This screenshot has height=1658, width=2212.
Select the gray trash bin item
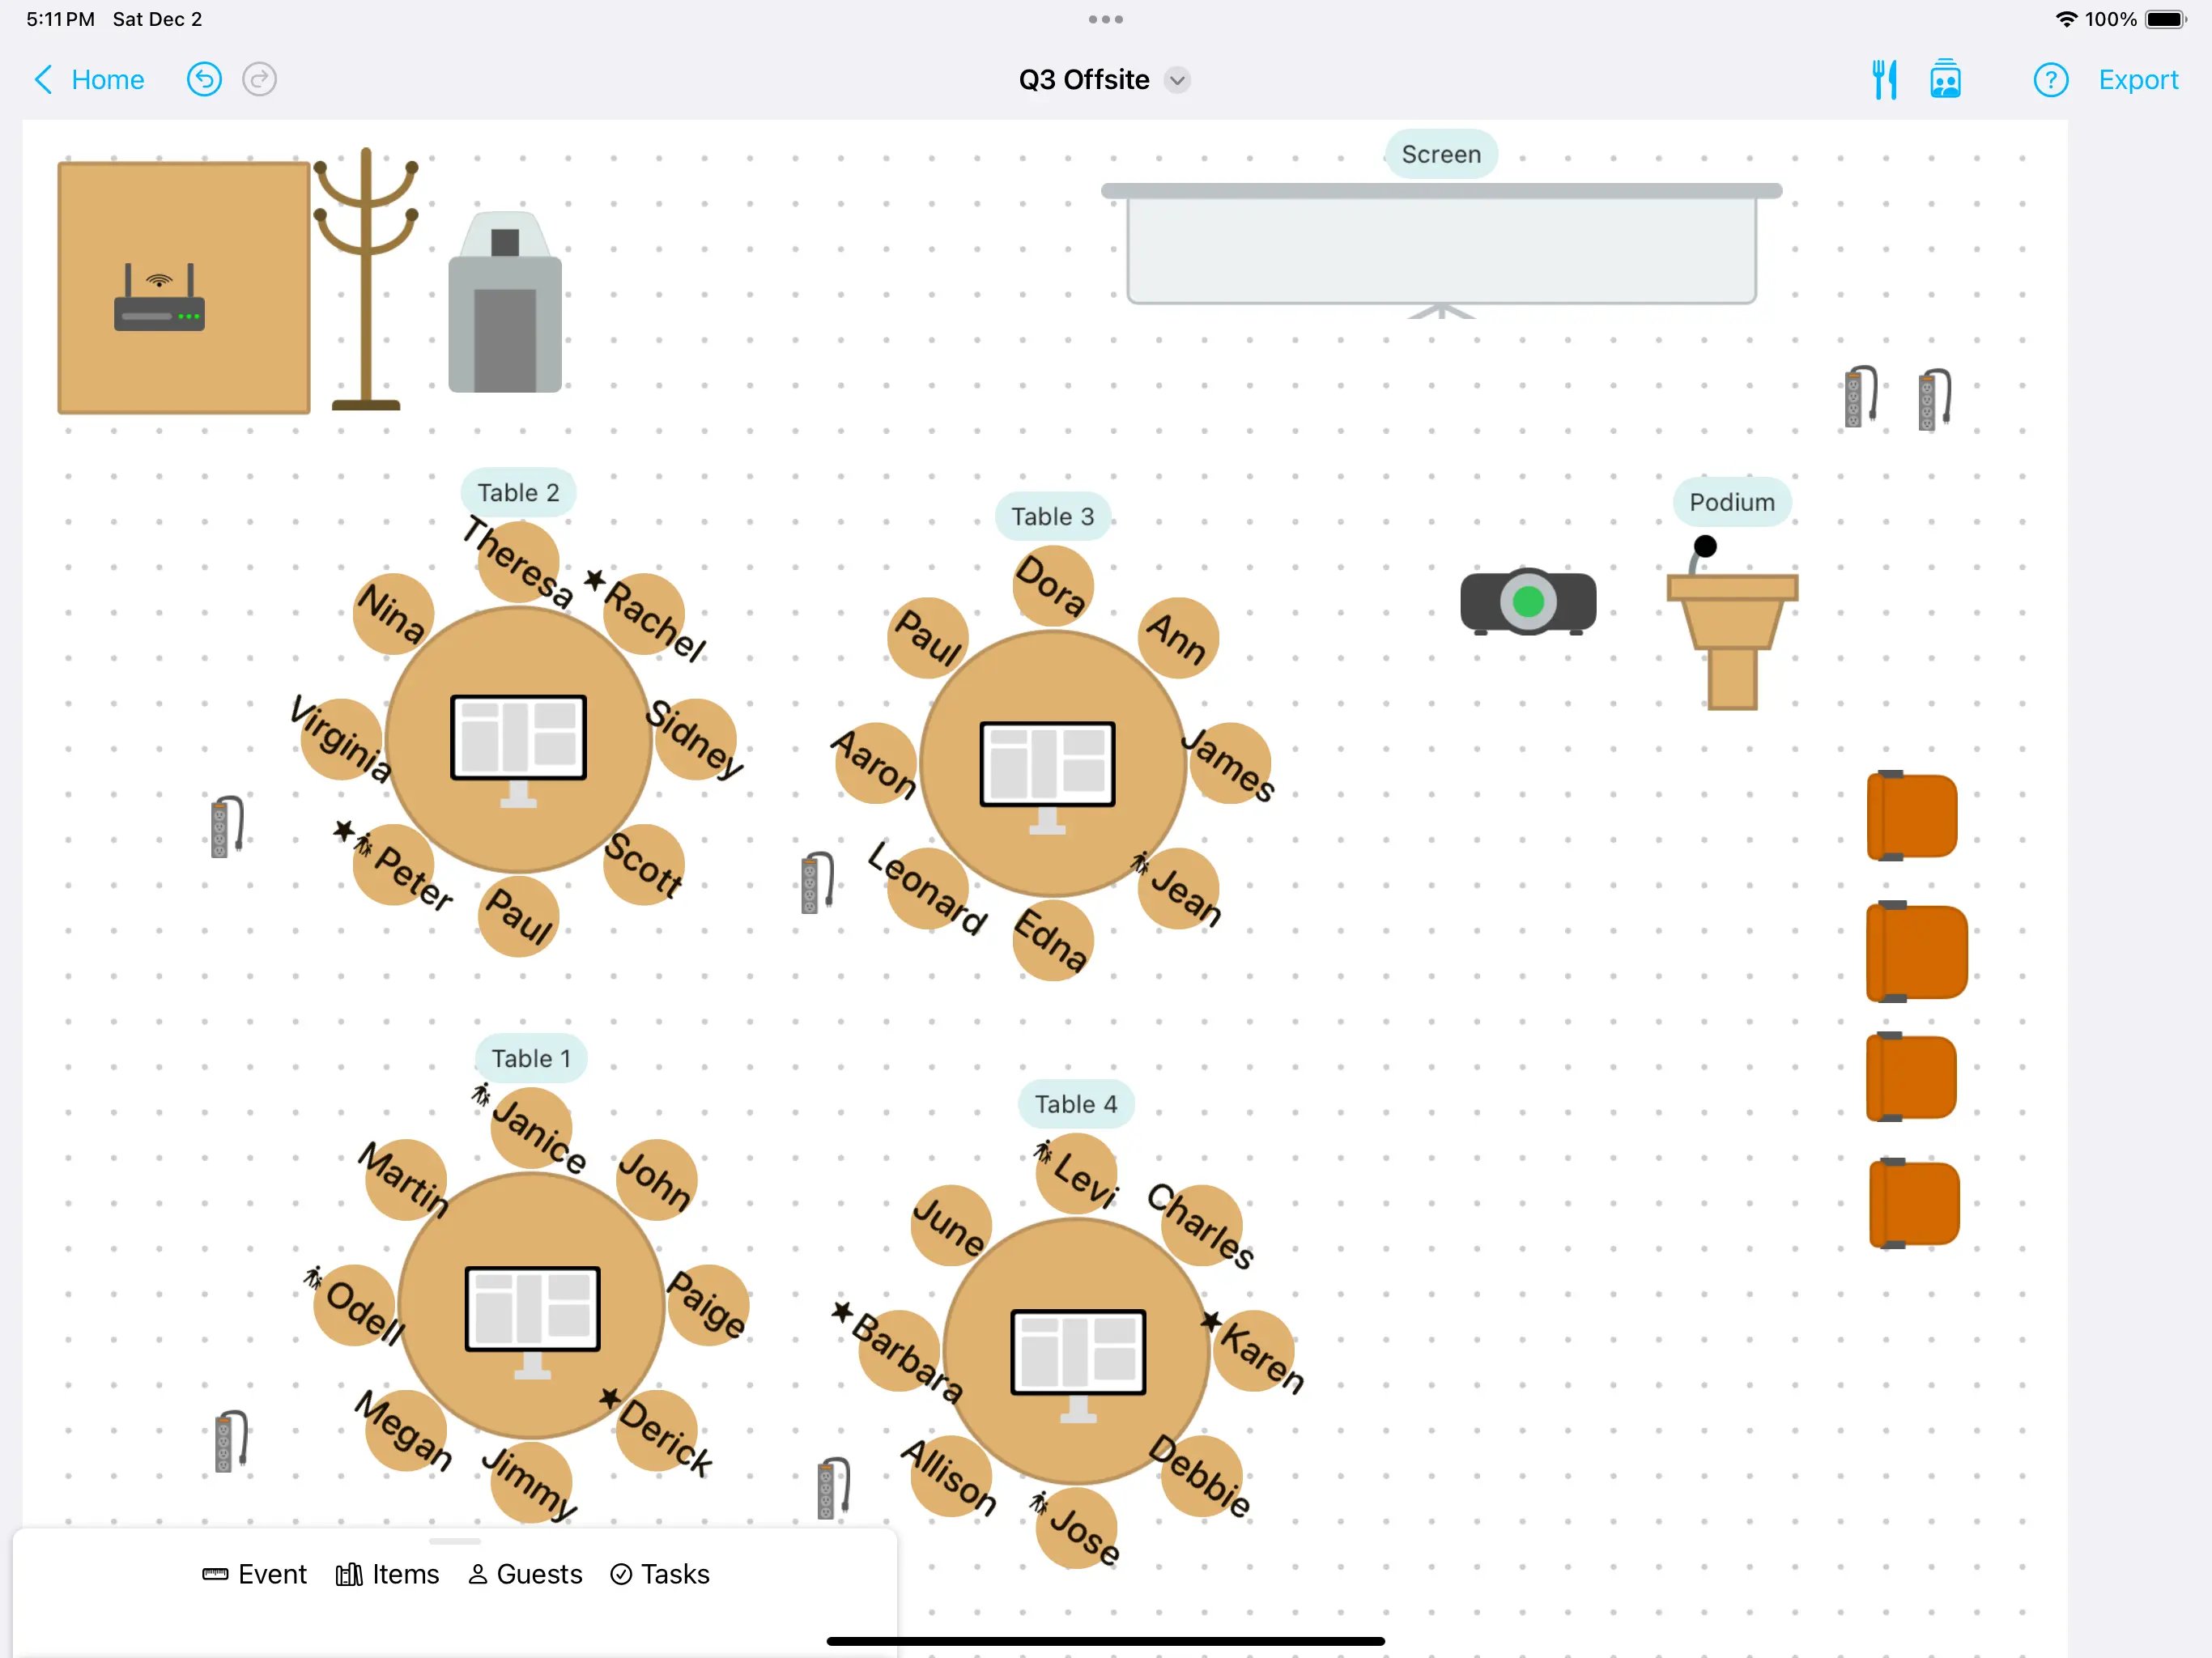click(505, 302)
